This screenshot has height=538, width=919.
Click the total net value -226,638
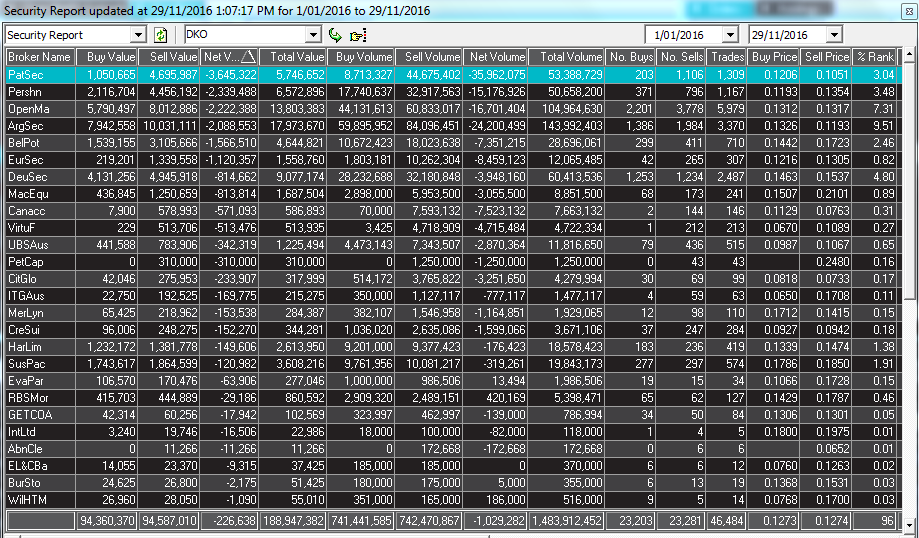tap(229, 520)
